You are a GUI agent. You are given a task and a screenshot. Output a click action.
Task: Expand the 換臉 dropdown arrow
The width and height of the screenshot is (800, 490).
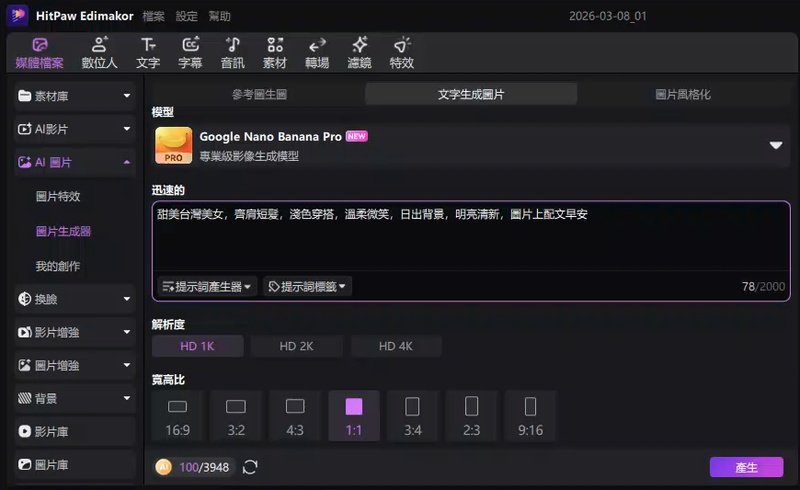tap(127, 299)
